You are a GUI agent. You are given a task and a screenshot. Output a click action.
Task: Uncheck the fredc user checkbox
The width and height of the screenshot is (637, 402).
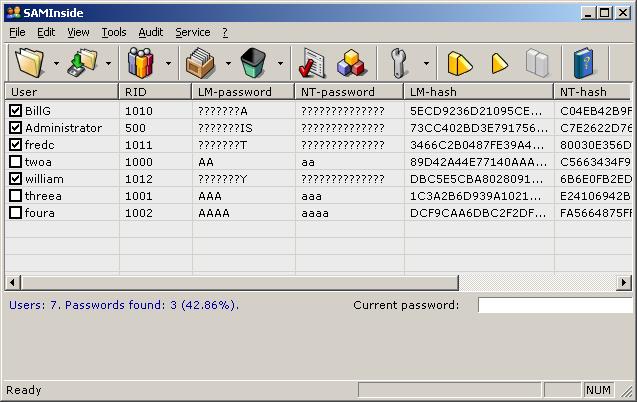coord(15,145)
